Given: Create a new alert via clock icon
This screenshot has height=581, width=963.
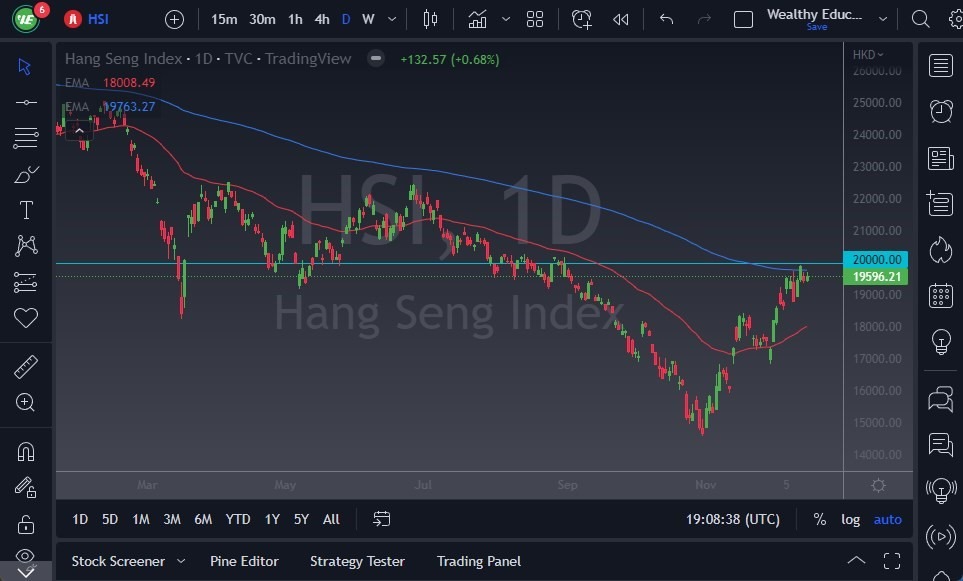Looking at the screenshot, I should [x=581, y=18].
